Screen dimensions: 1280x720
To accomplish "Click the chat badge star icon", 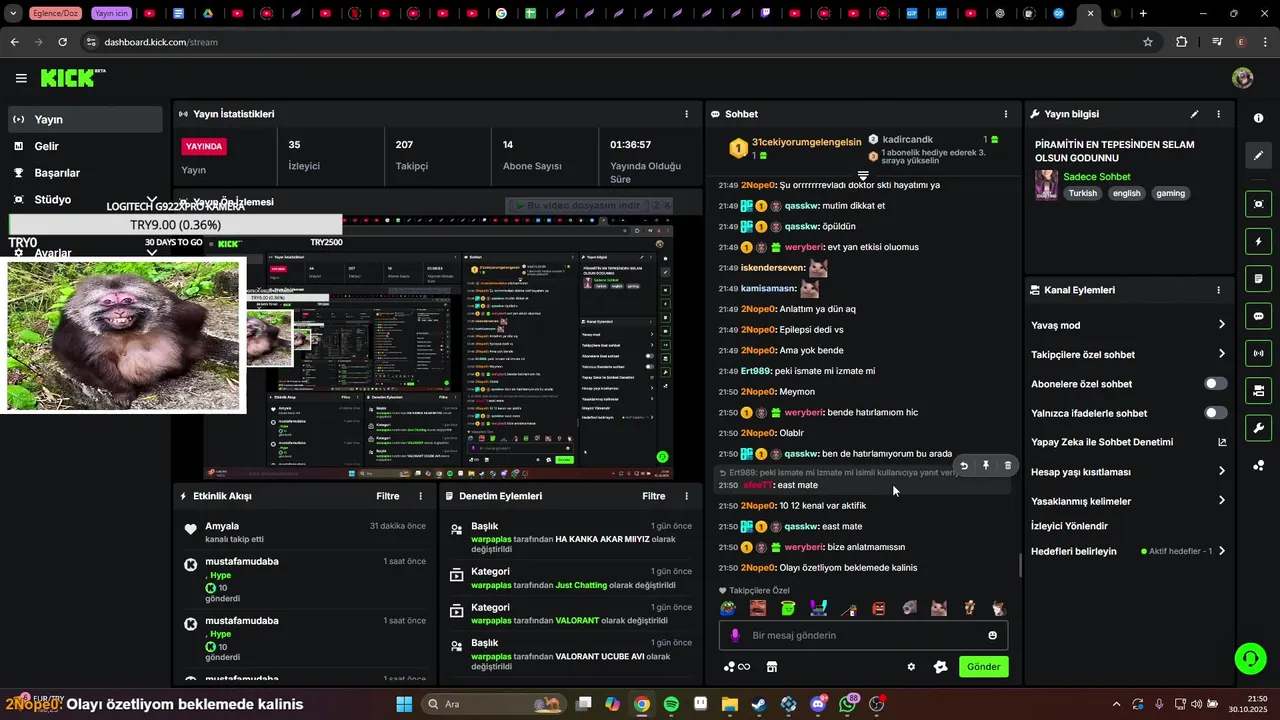I will click(940, 667).
